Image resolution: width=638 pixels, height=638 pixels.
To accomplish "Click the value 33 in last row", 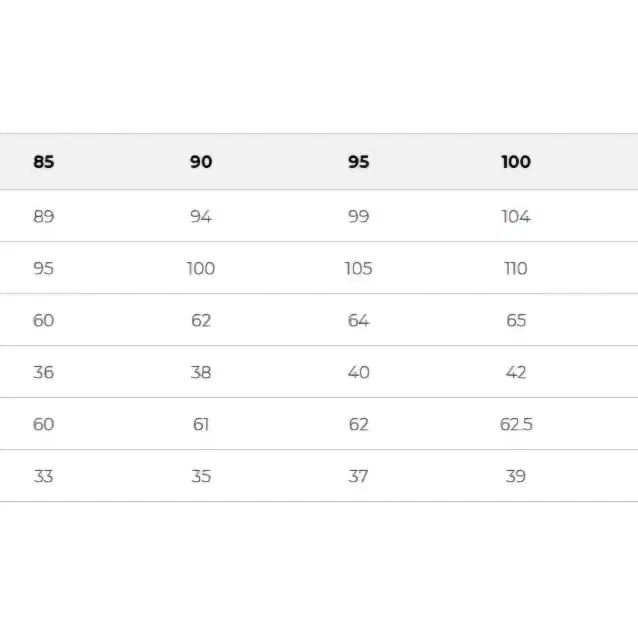I will click(44, 476).
